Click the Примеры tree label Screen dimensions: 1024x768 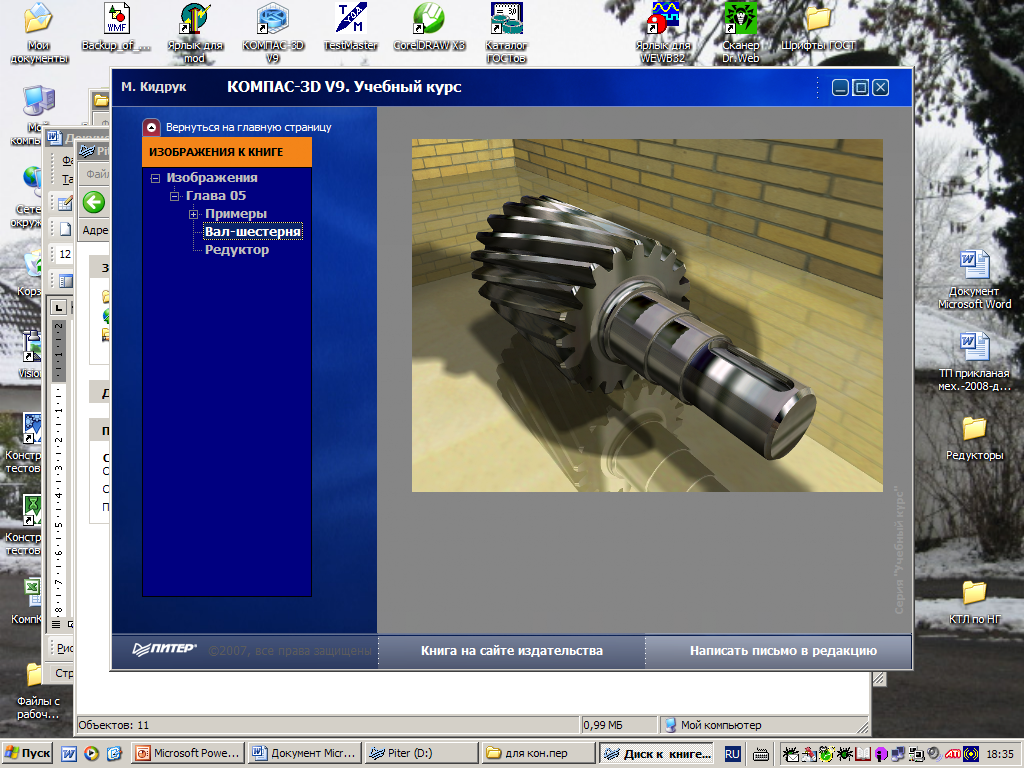tap(236, 214)
